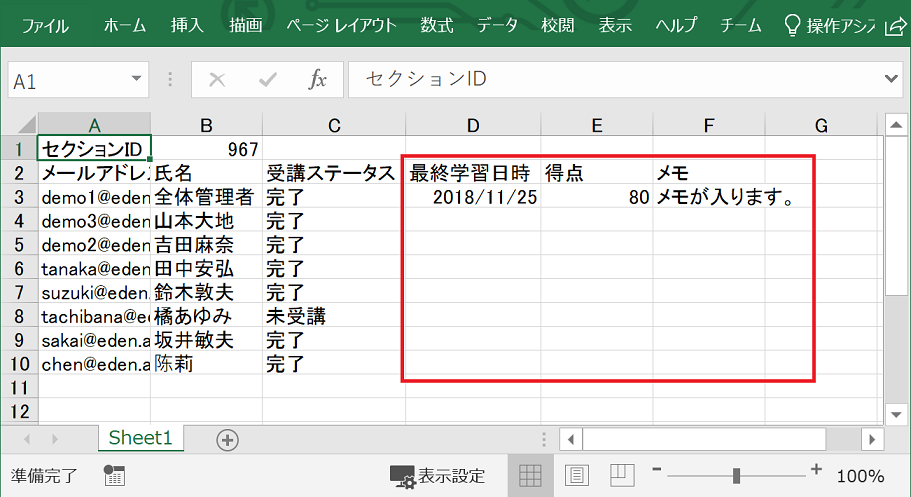Screen dimensions: 911x497
Task: Click the name cell 鈴木敦夫
Action: (206, 292)
